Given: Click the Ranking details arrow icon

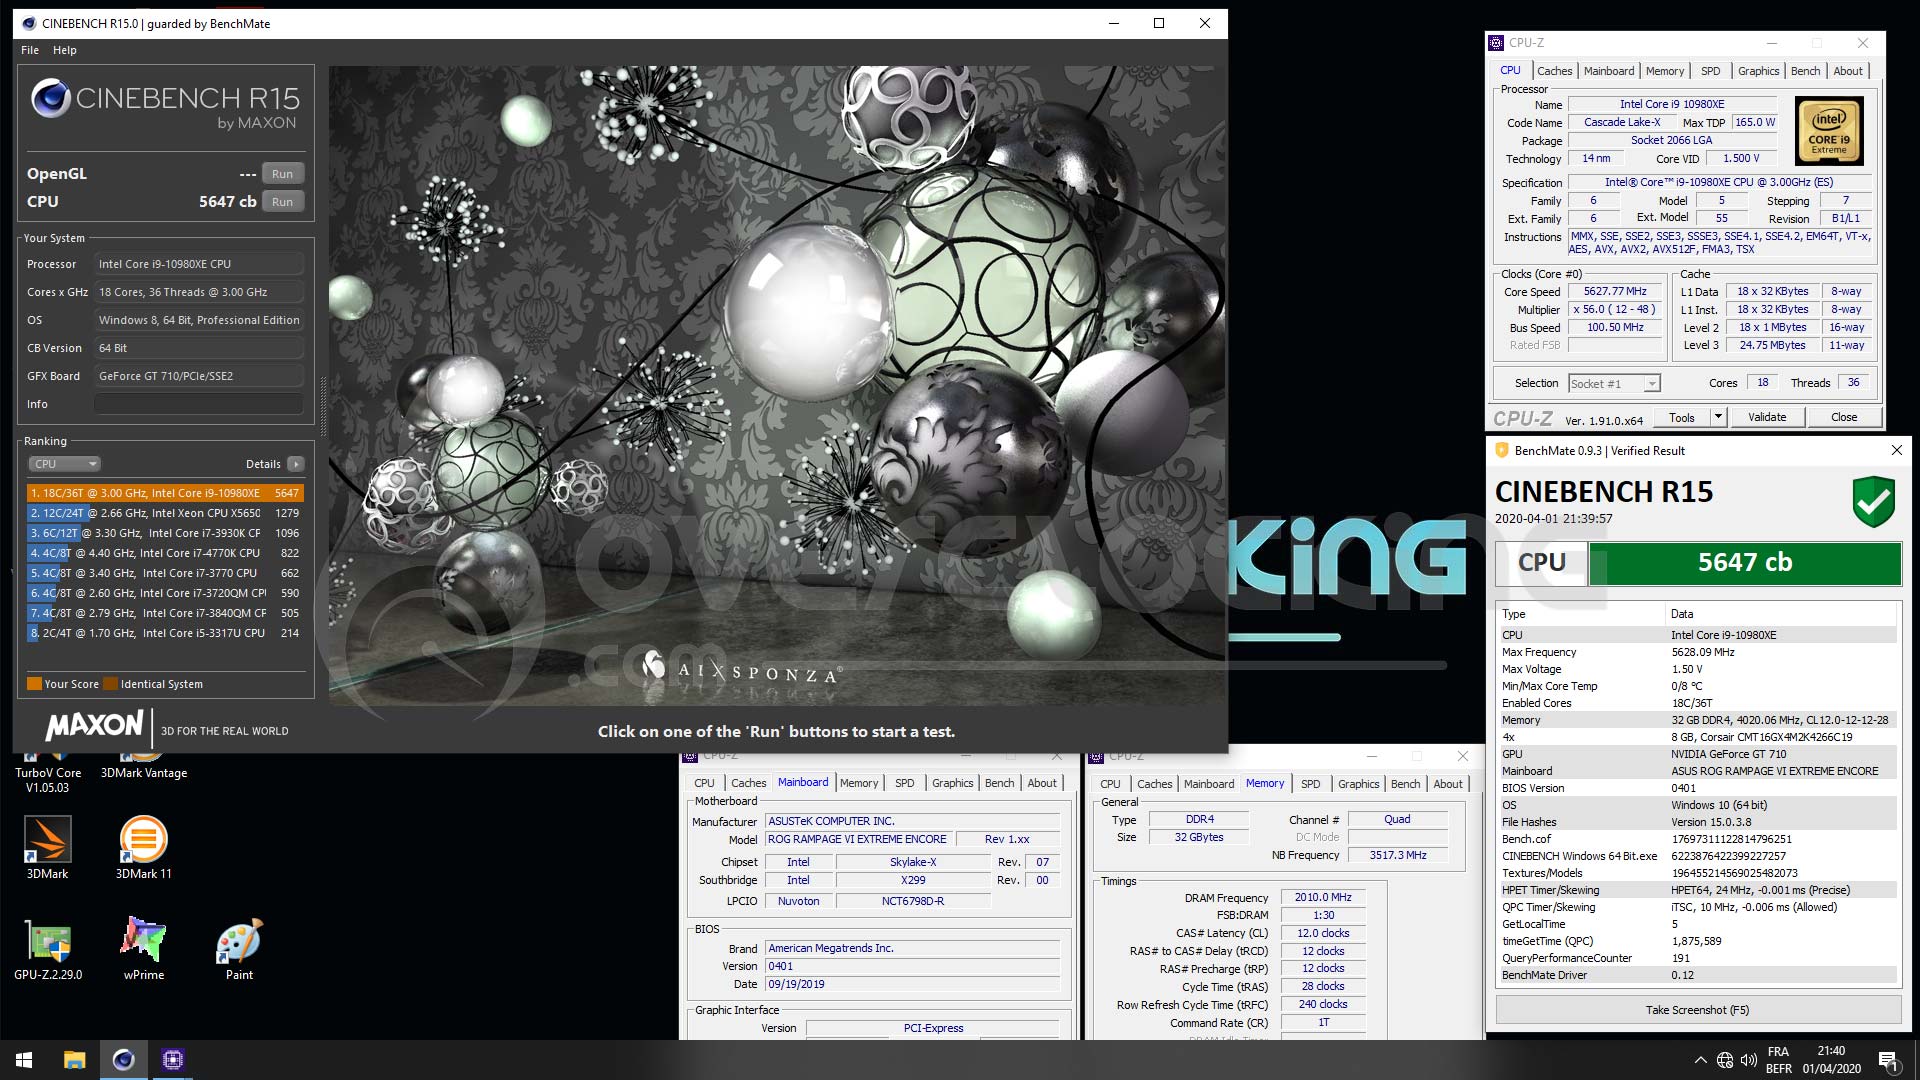Looking at the screenshot, I should 295,464.
